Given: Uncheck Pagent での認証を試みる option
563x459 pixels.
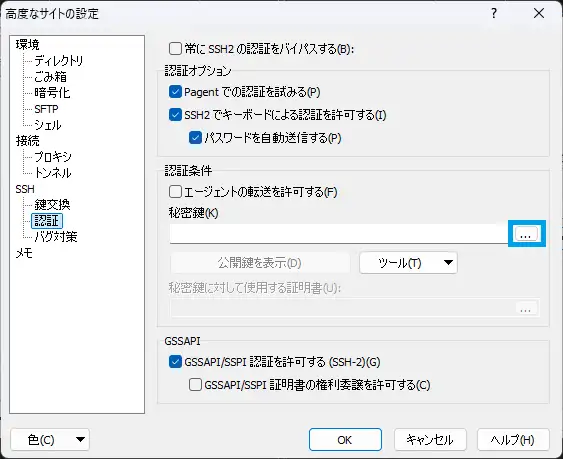Looking at the screenshot, I should click(175, 92).
